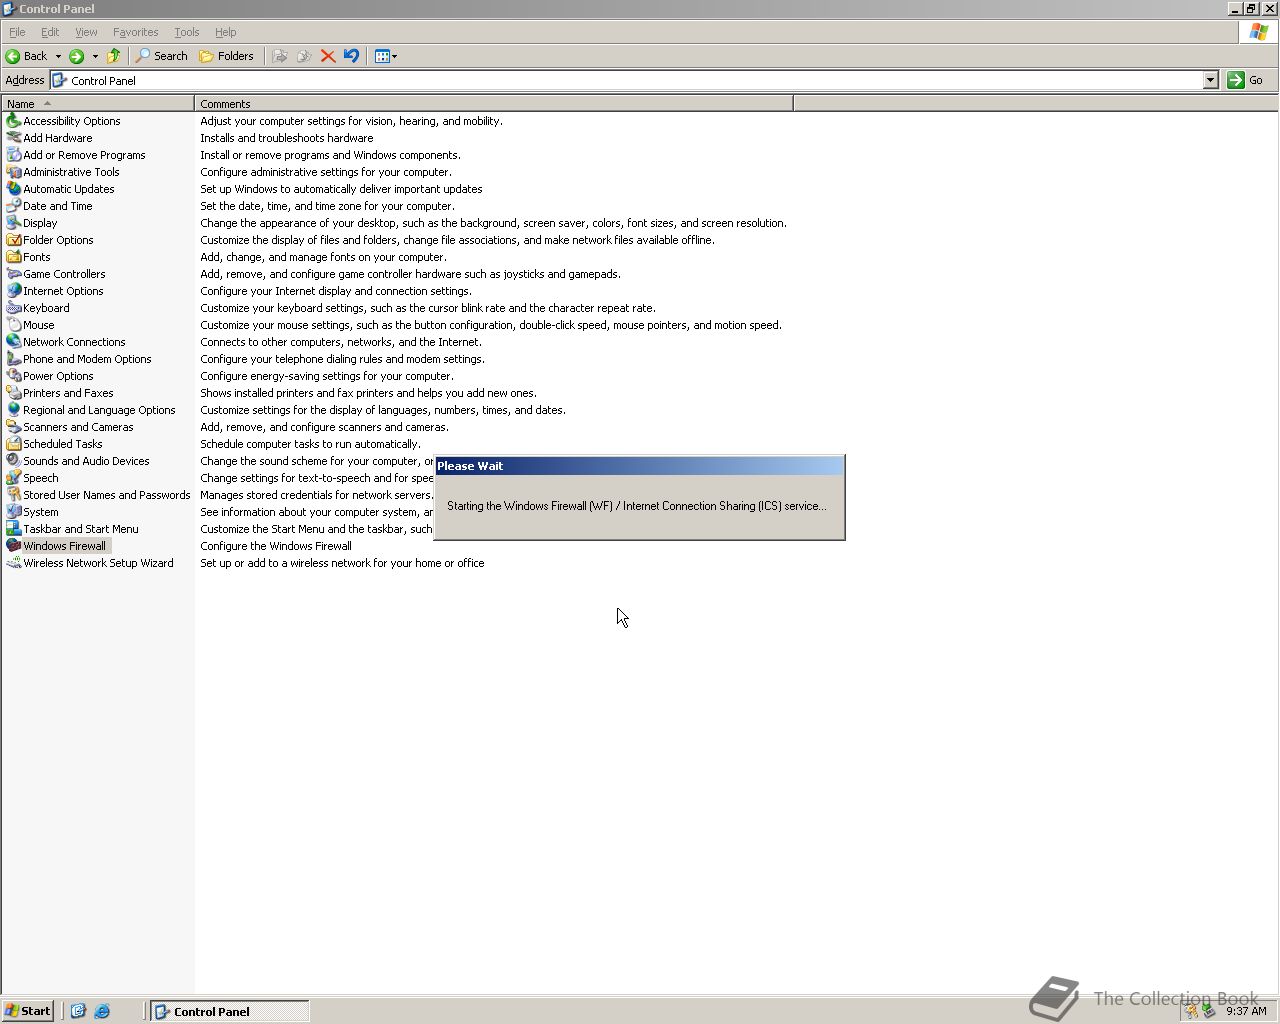Open the Tools menu
The image size is (1280, 1024).
(187, 32)
